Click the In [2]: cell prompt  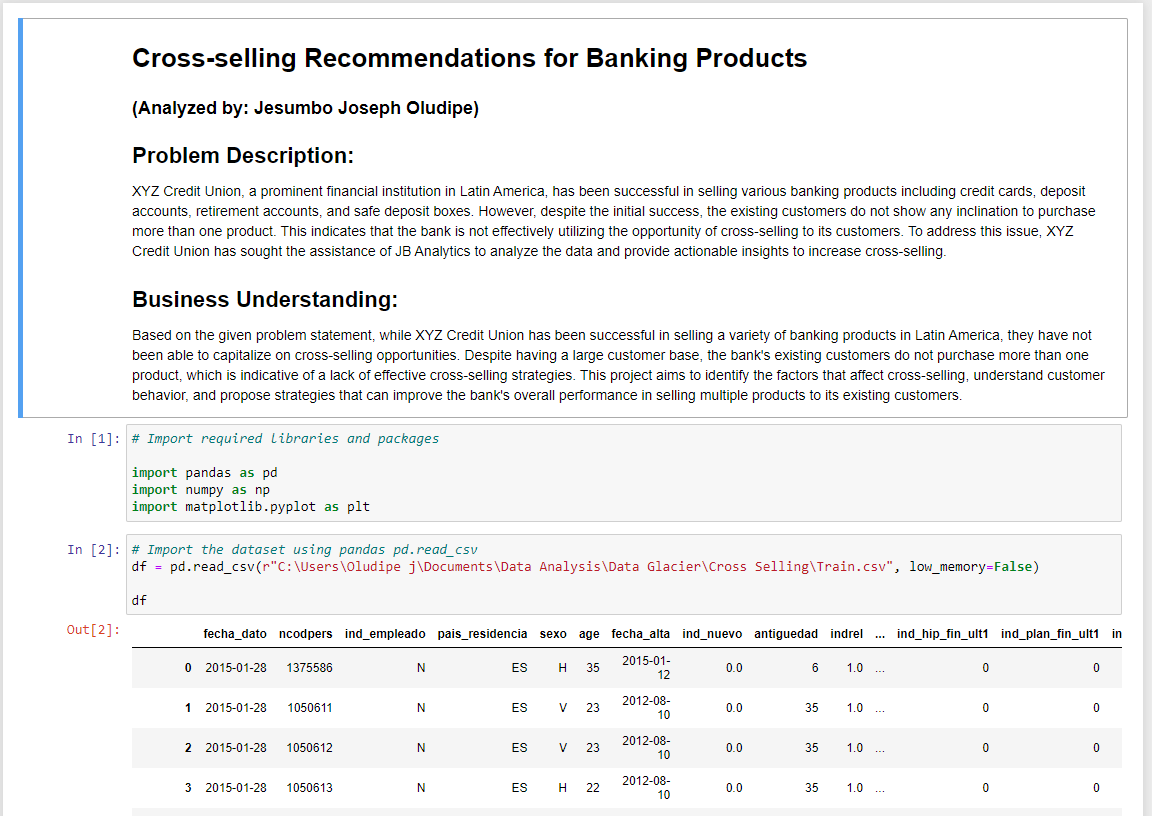point(93,549)
